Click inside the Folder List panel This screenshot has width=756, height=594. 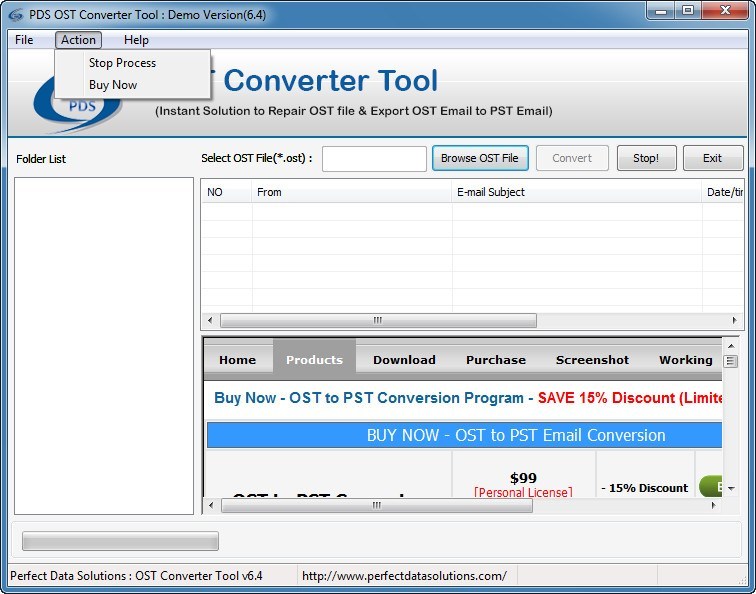point(104,346)
